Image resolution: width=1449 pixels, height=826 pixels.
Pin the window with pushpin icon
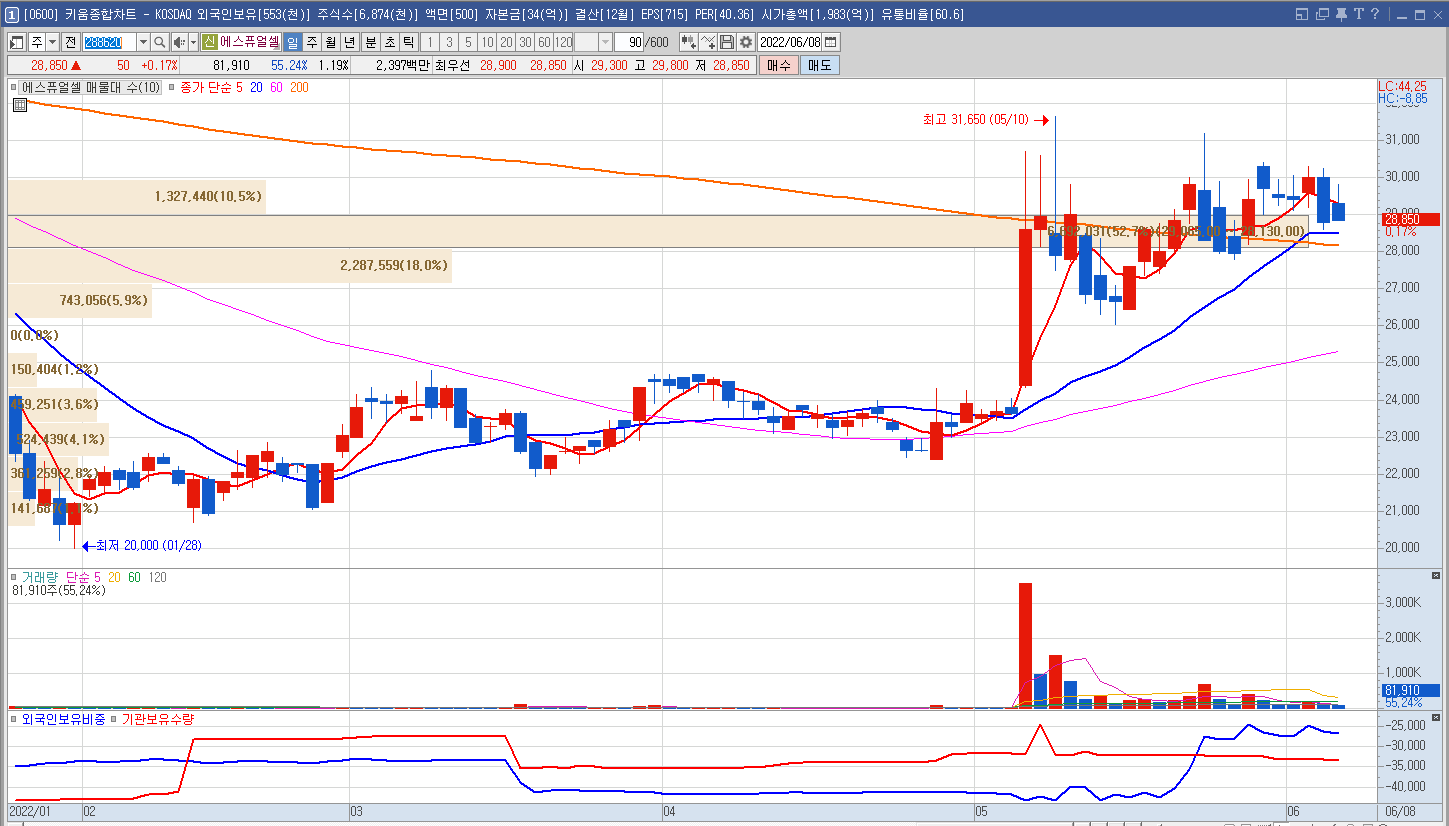(x=1341, y=14)
